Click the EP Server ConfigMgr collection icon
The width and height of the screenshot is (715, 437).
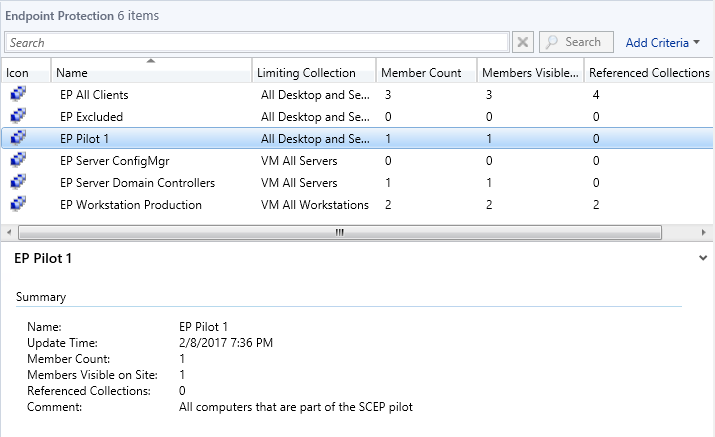pyautogui.click(x=18, y=161)
